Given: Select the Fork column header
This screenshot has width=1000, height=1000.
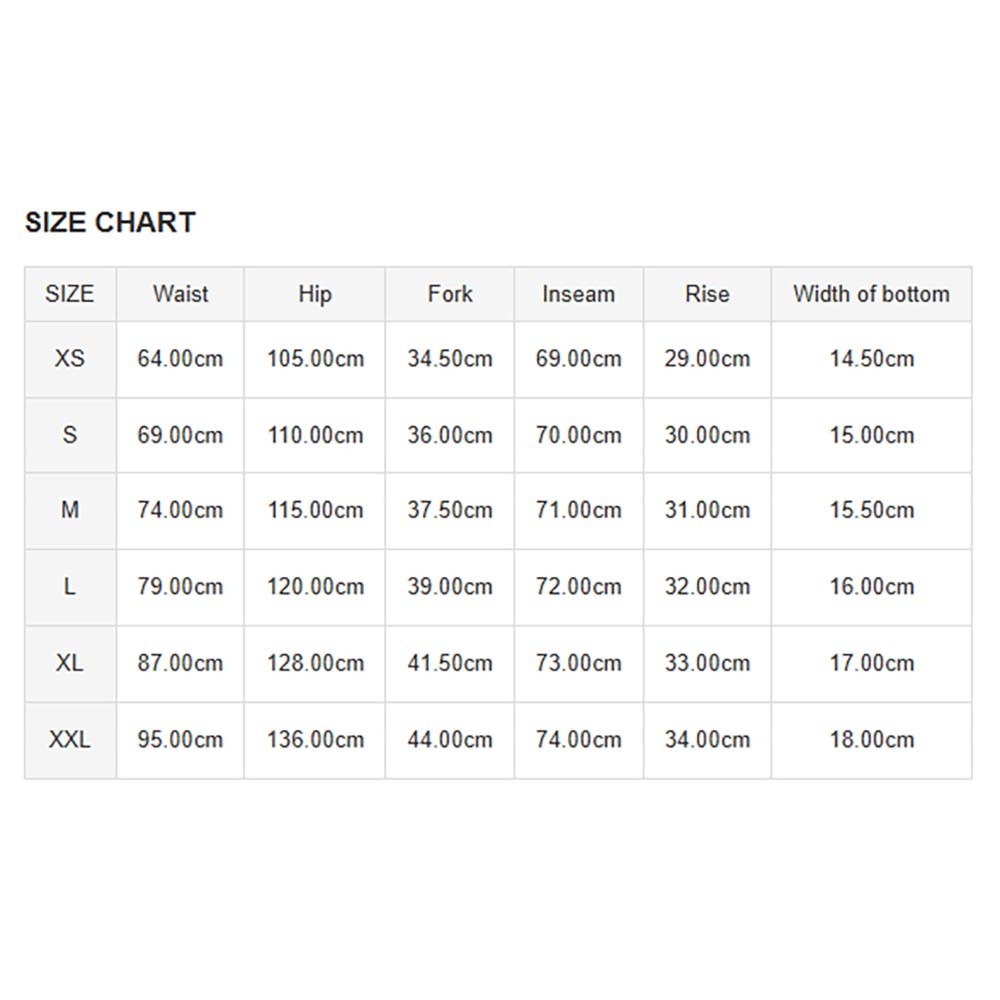Looking at the screenshot, I should 450,294.
